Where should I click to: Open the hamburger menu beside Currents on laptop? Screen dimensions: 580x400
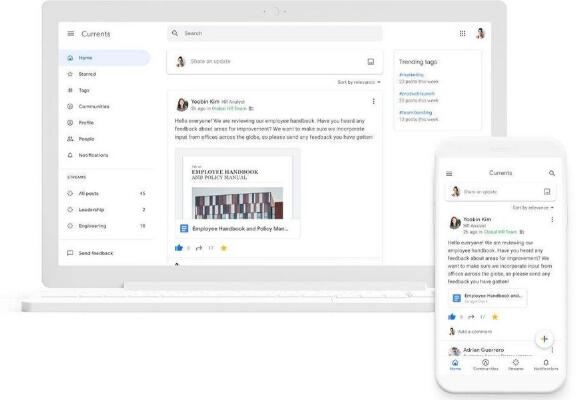pyautogui.click(x=71, y=34)
